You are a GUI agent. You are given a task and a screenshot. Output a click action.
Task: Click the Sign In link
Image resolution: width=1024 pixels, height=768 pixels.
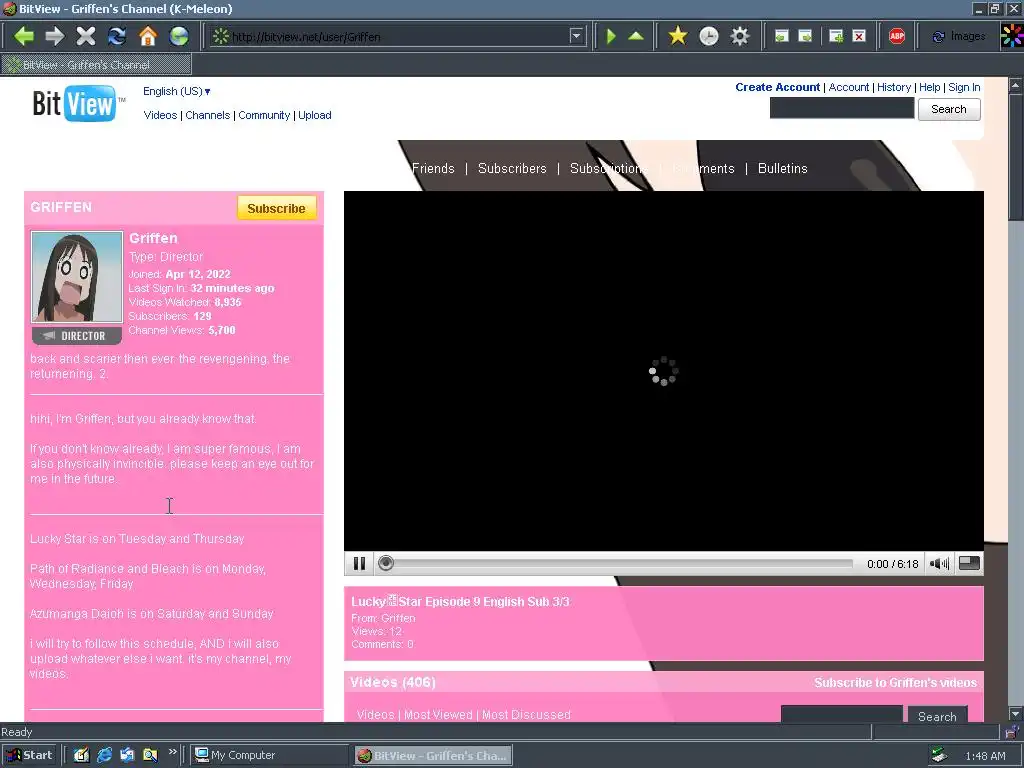click(964, 87)
